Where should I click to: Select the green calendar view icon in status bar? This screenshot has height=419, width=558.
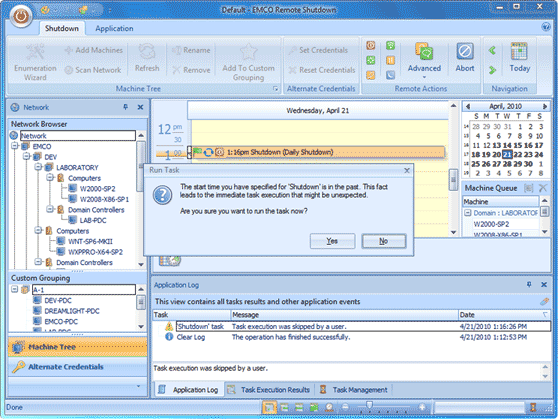(x=314, y=407)
